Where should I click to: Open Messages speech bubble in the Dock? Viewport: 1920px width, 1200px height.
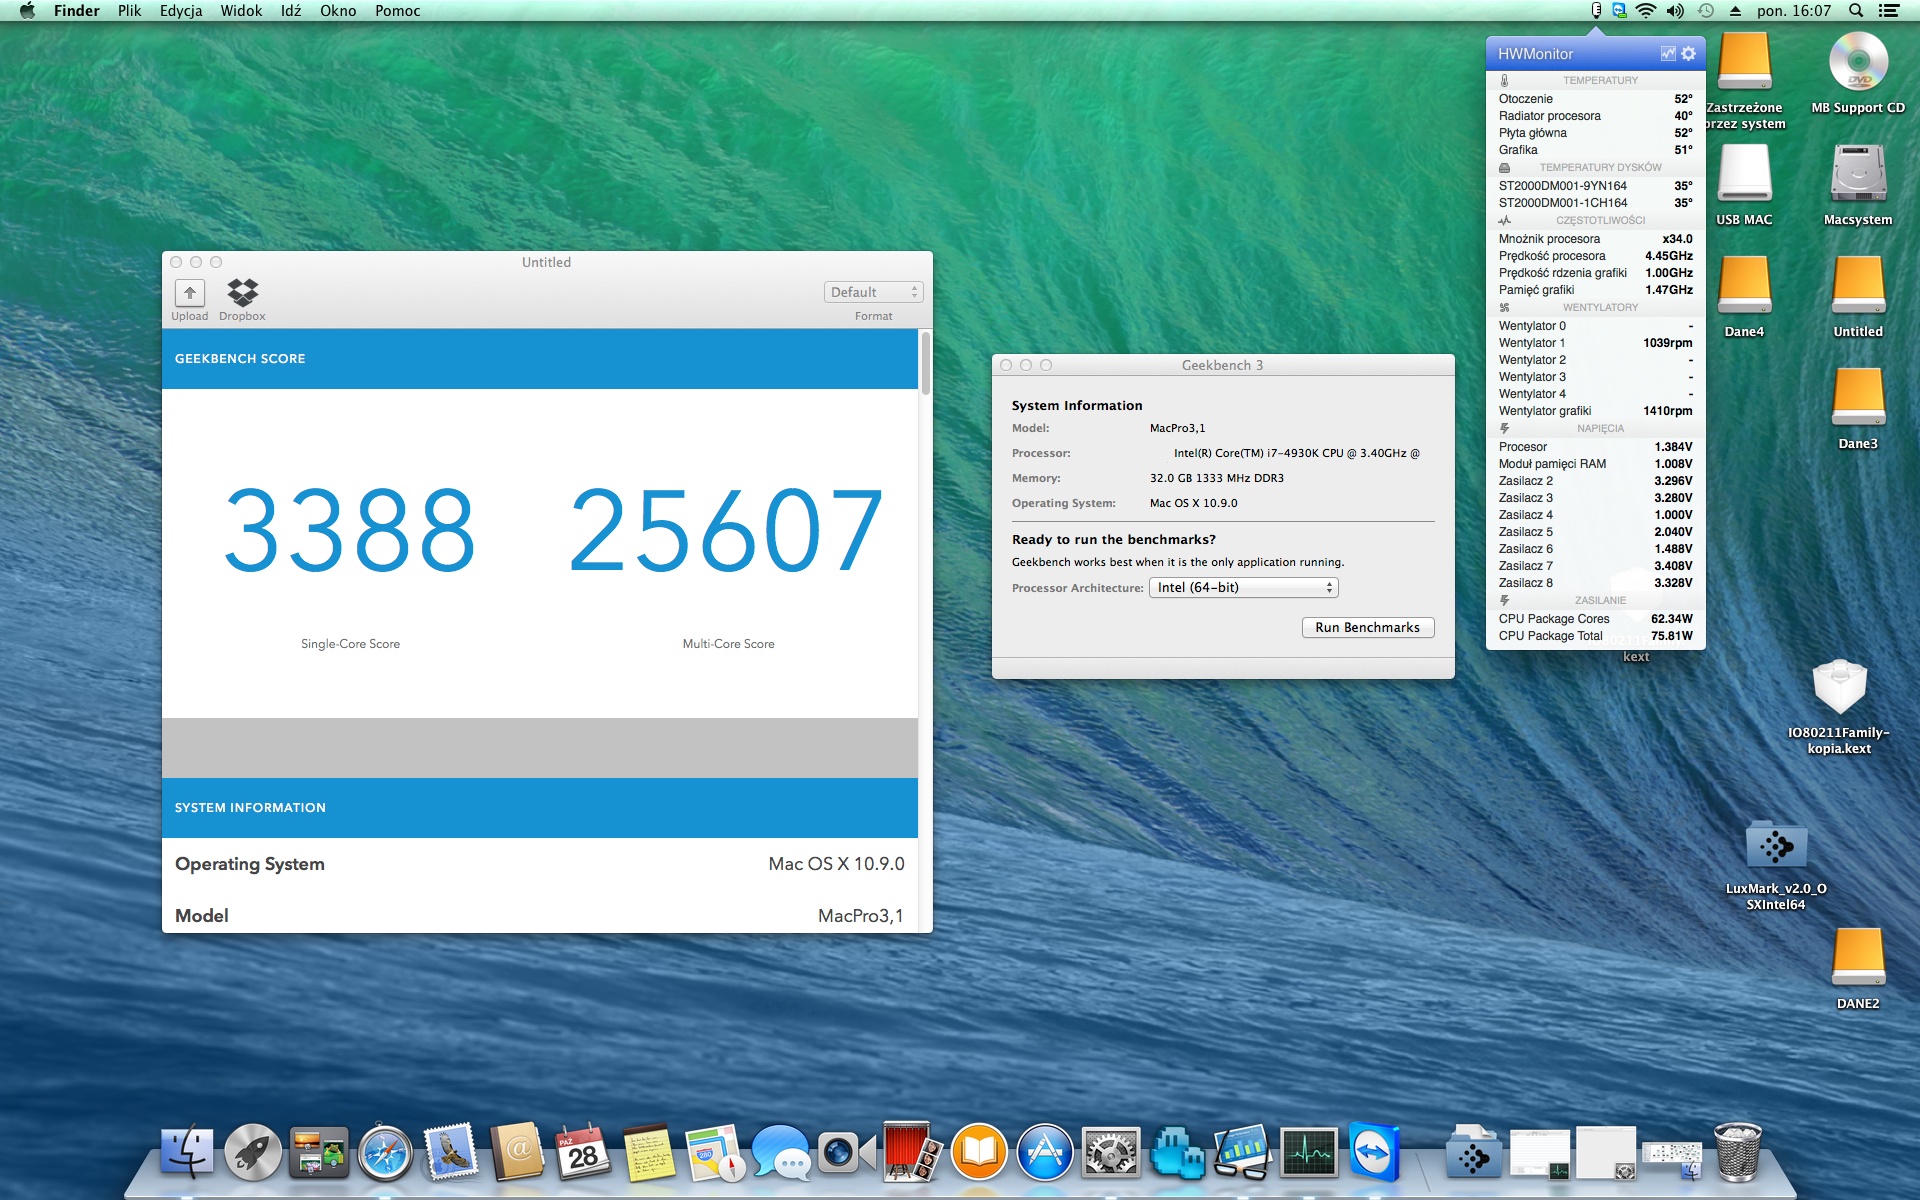pos(780,1153)
